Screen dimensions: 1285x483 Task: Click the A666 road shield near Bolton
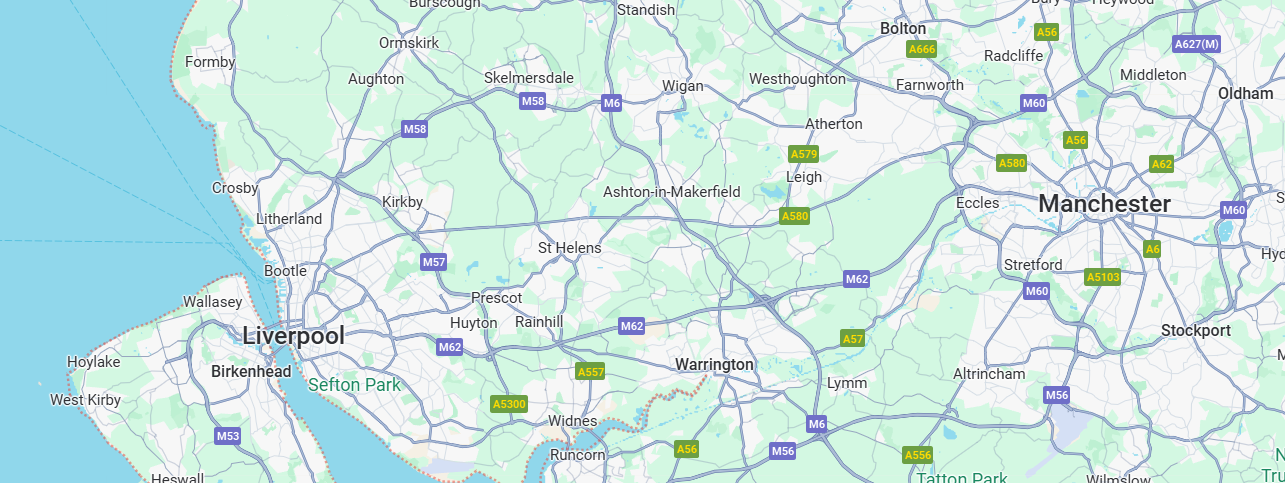922,49
